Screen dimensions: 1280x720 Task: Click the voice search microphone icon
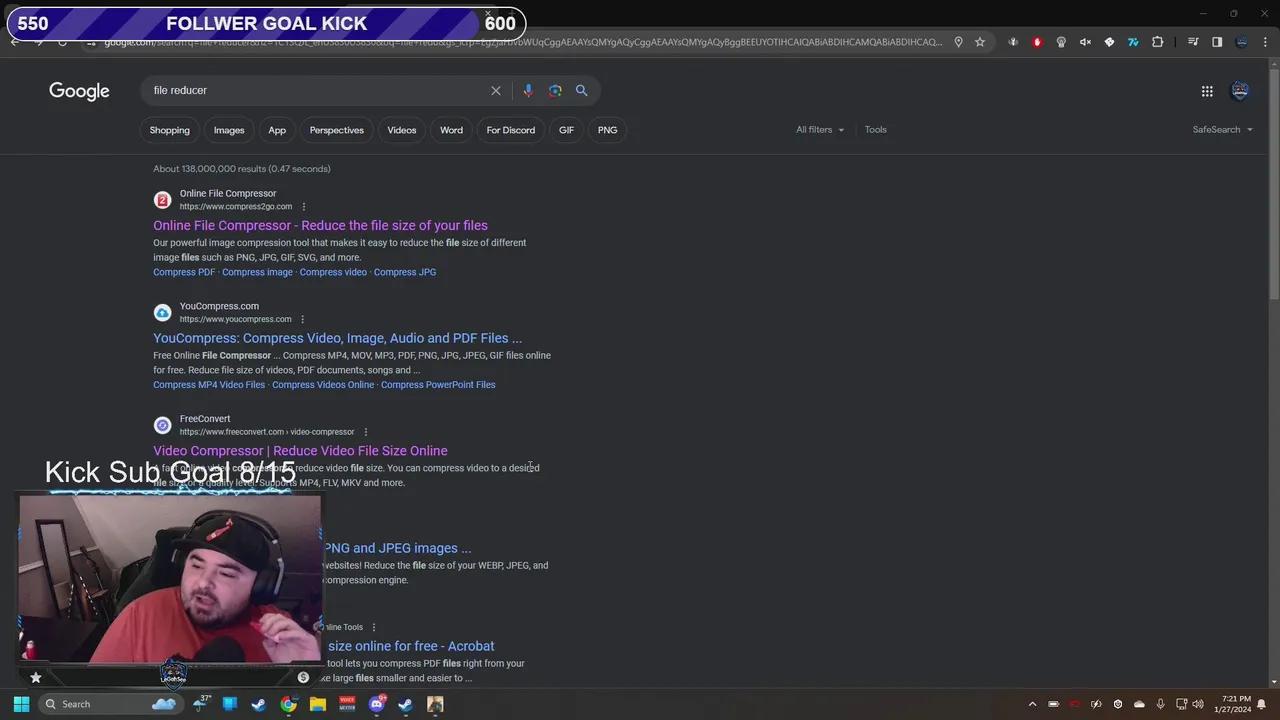click(x=528, y=90)
